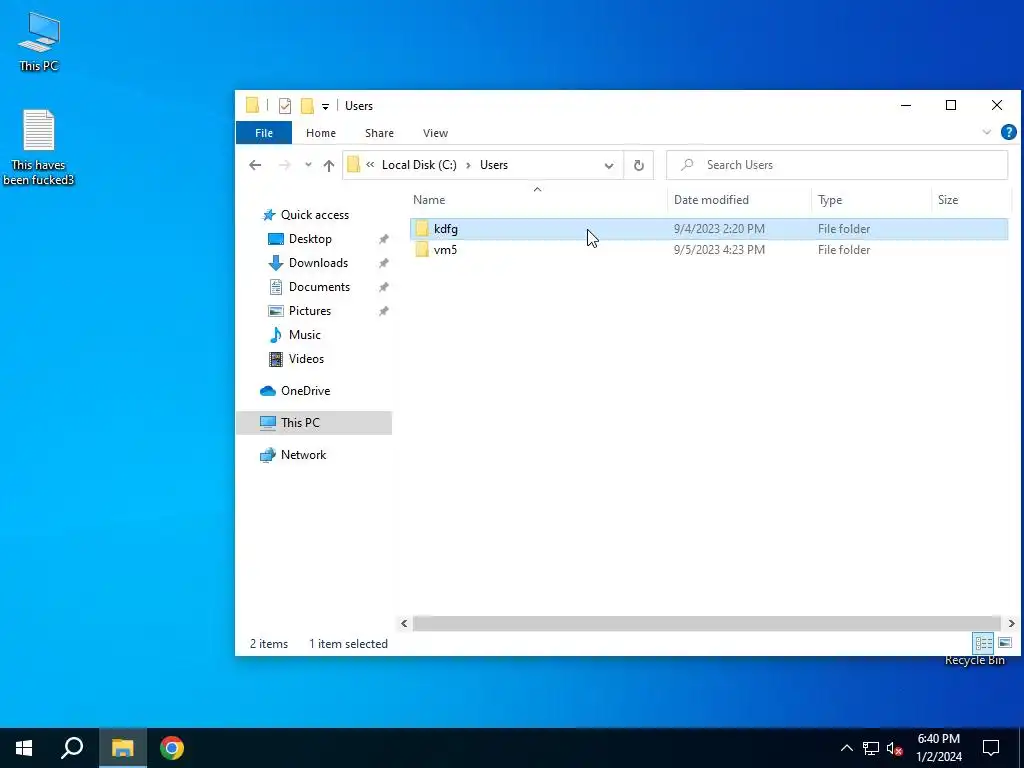This screenshot has height=768, width=1024.
Task: Click the horizontal scrollbar thumb
Action: (706, 623)
